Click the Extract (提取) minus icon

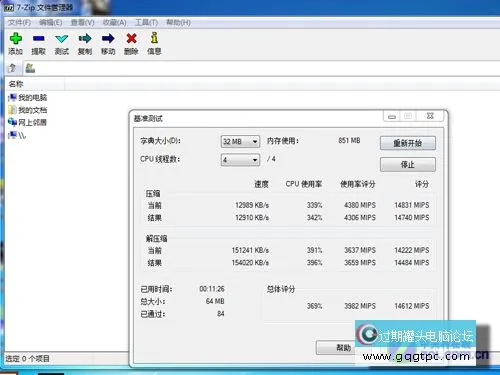(x=39, y=39)
